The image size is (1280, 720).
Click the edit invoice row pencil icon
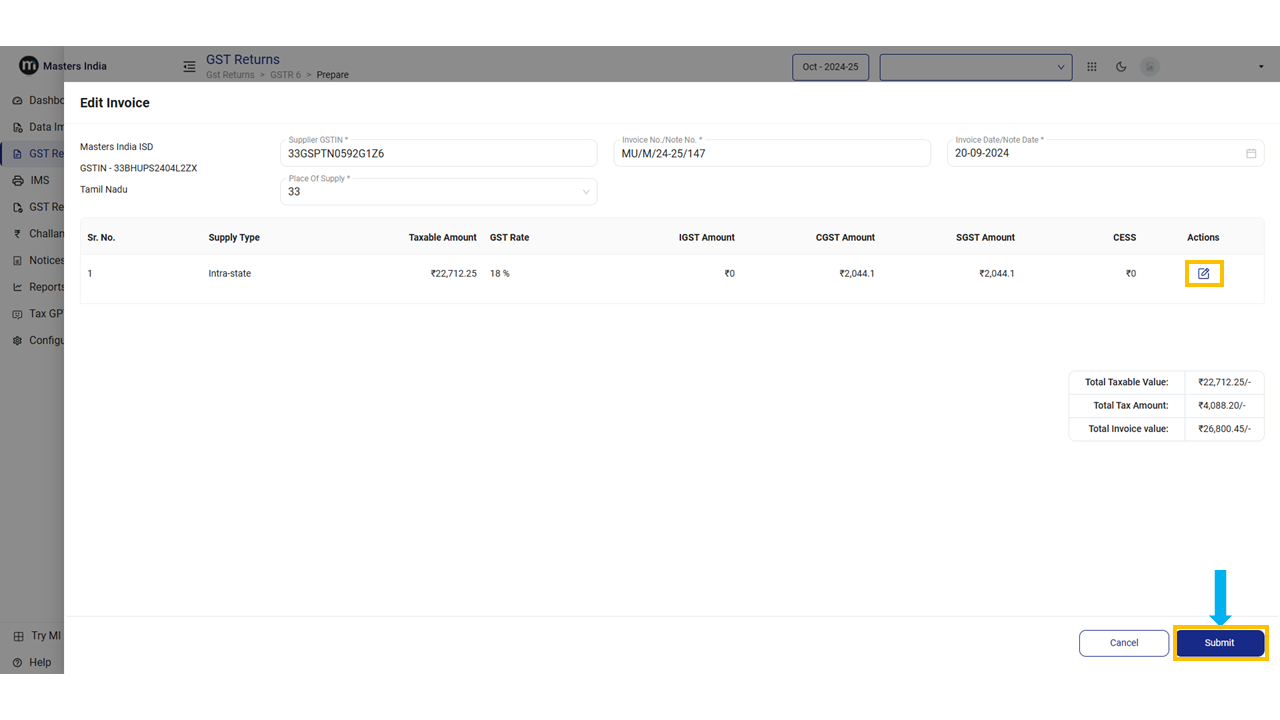[x=1203, y=273]
